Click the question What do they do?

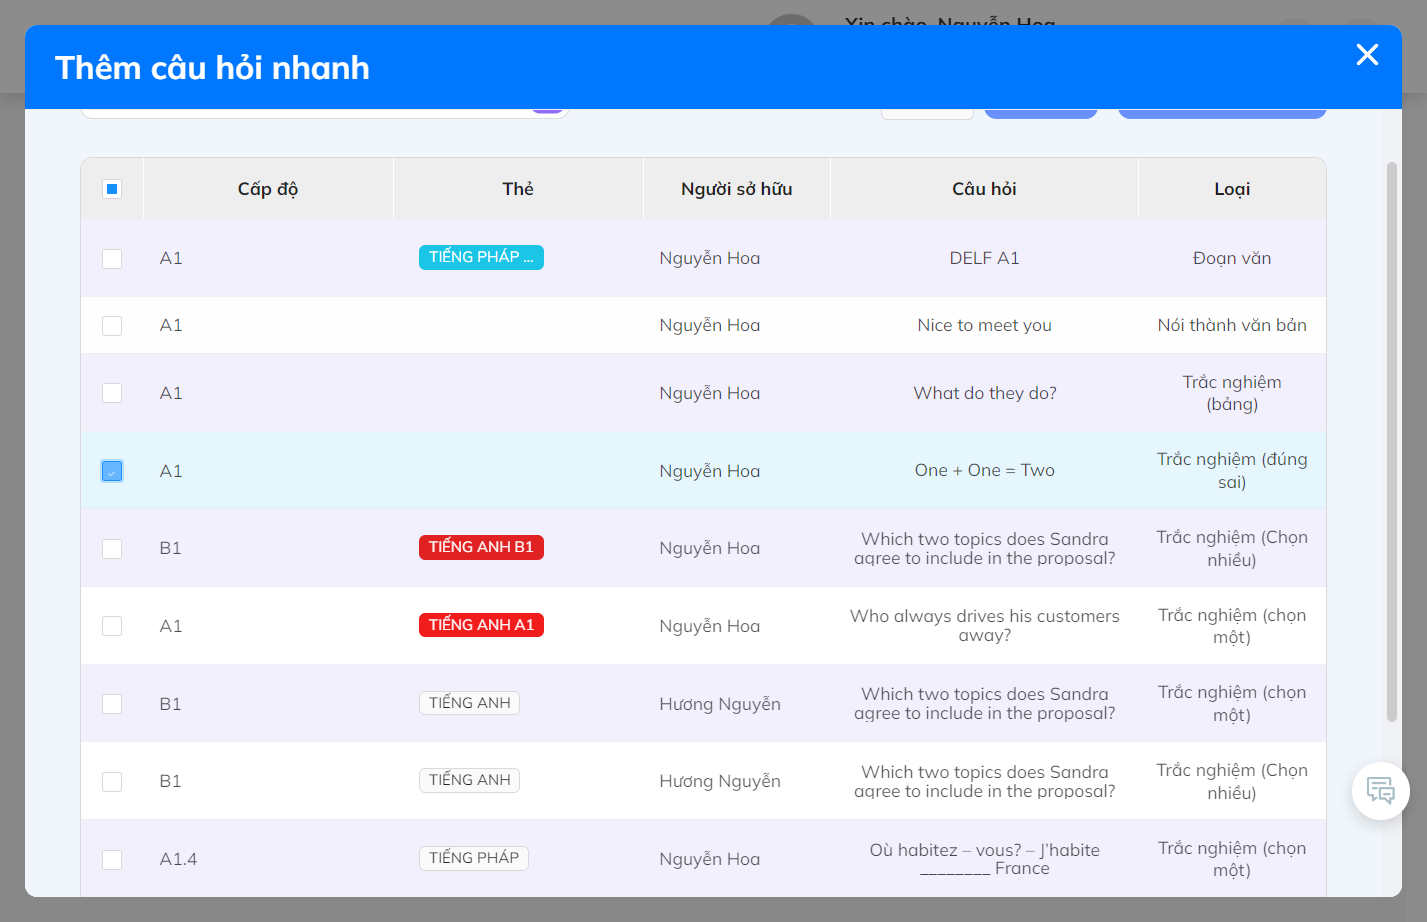(985, 393)
